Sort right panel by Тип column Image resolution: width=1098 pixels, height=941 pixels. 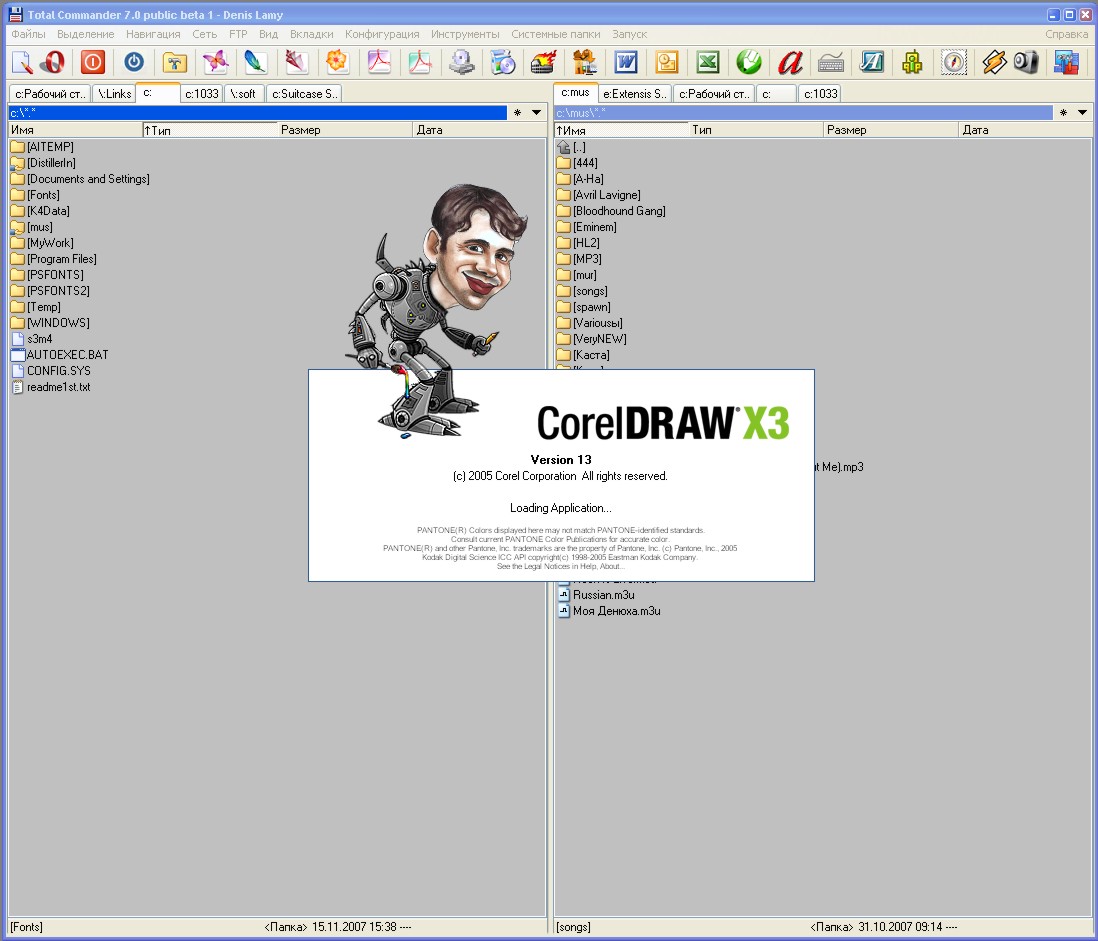(756, 130)
